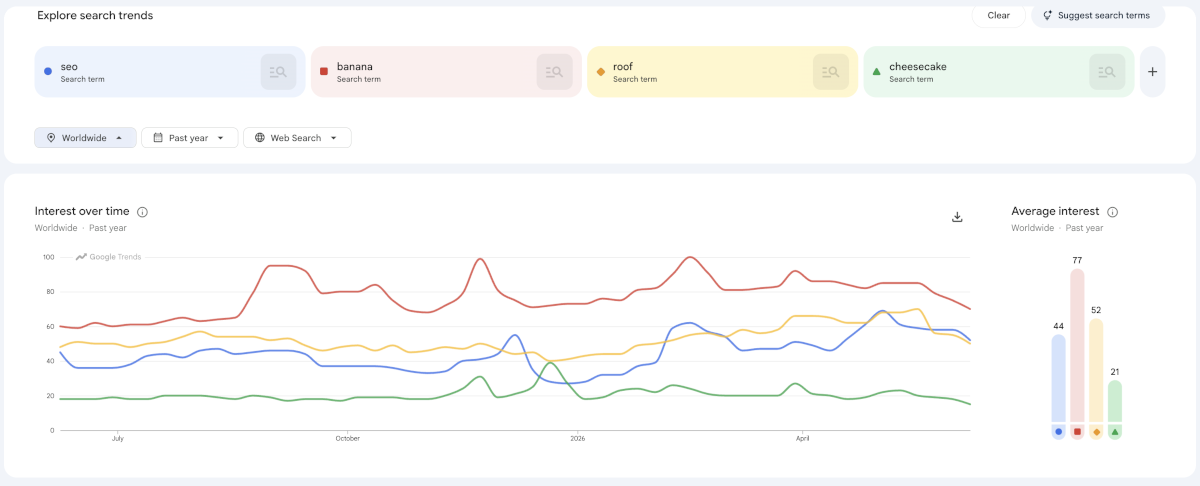Open search insights icon on banana chip

(x=555, y=72)
